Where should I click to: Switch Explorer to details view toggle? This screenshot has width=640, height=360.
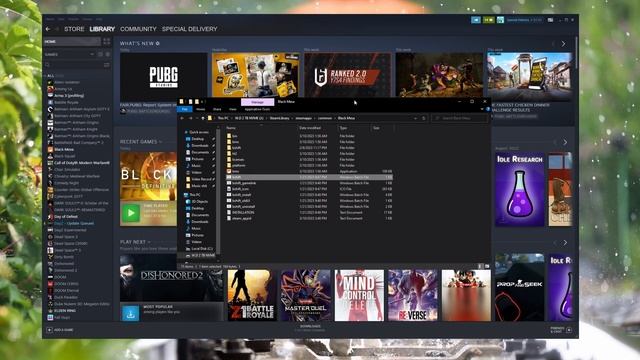click(480, 267)
